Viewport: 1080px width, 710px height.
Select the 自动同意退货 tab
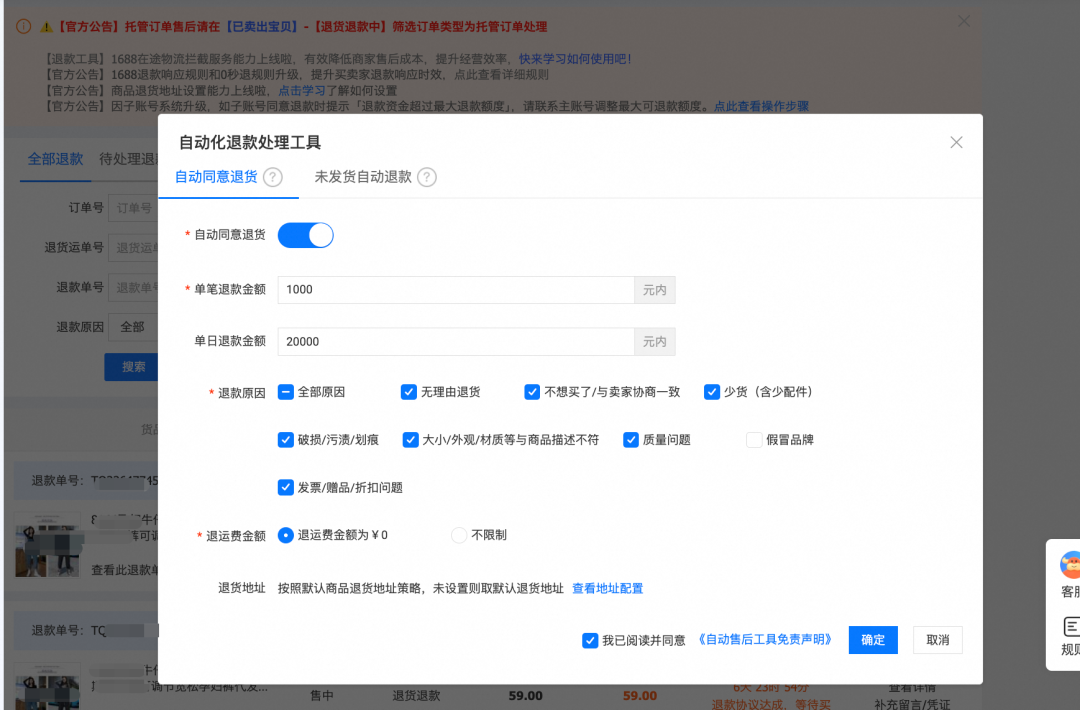click(x=216, y=177)
